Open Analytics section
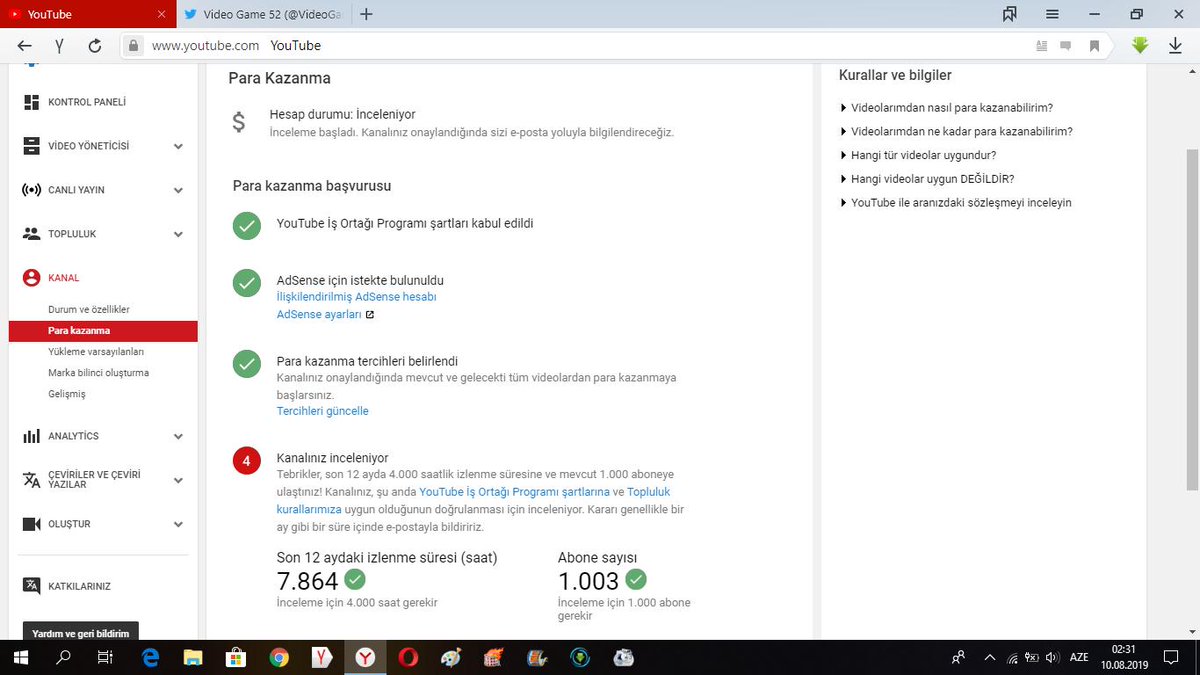Image resolution: width=1200 pixels, height=675 pixels. [x=73, y=436]
